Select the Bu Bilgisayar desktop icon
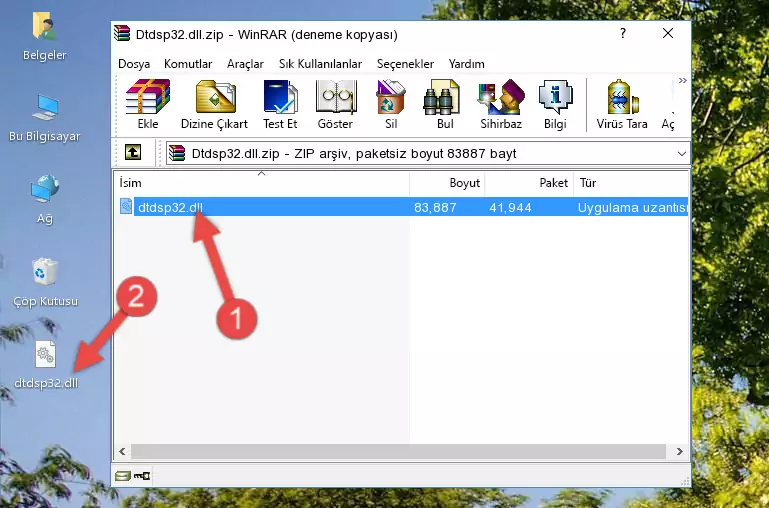The image size is (769, 508). tap(44, 118)
